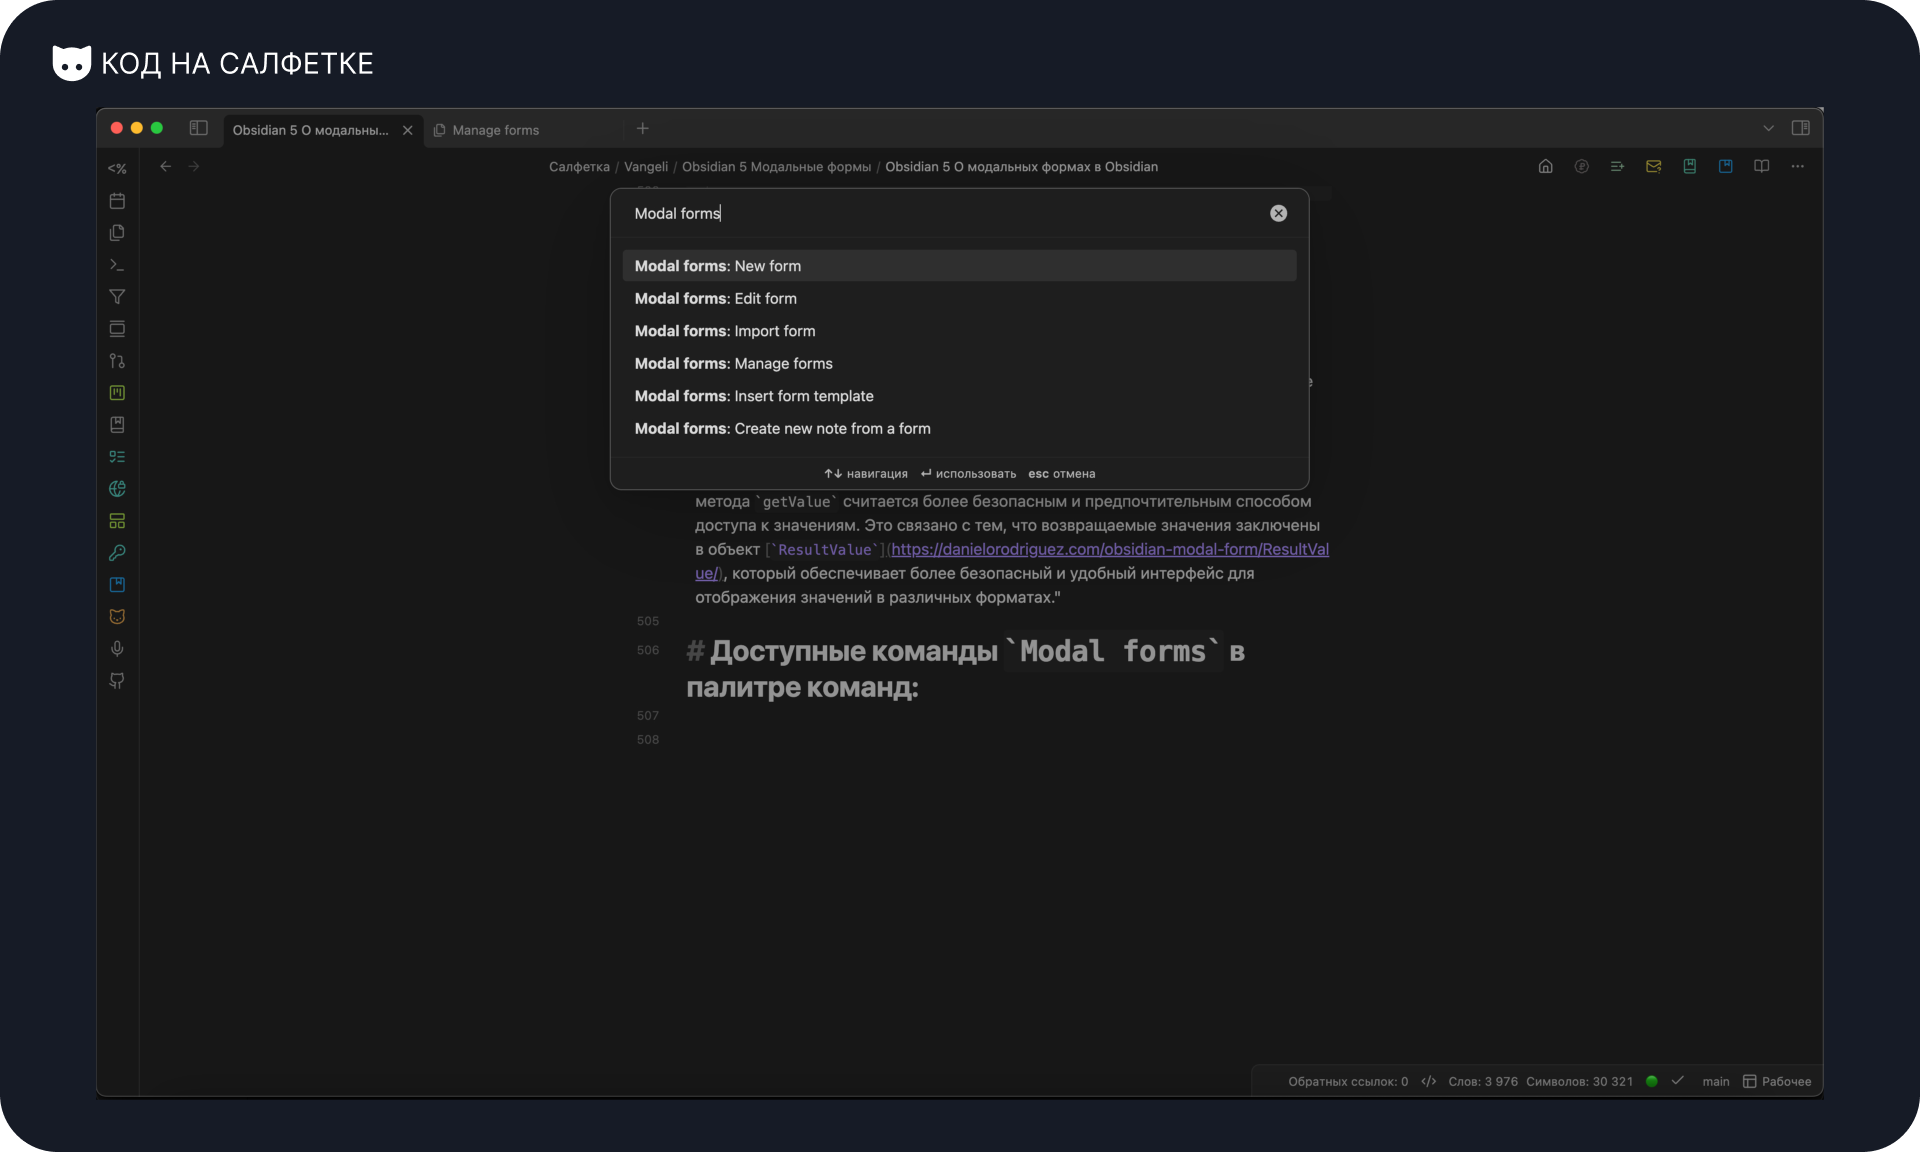Viewport: 1920px width, 1152px height.
Task: Expand the tab list chevron
Action: [x=1768, y=128]
